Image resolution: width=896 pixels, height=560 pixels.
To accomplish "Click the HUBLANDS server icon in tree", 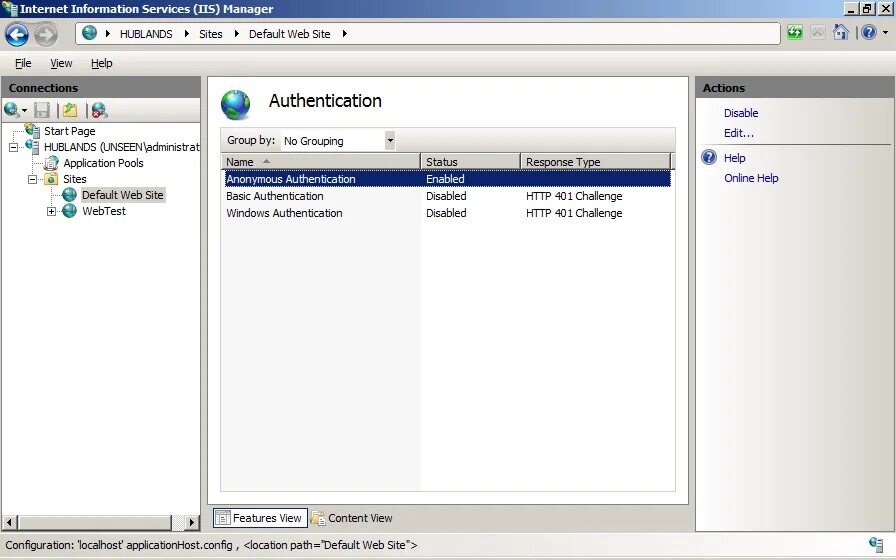I will click(32, 146).
